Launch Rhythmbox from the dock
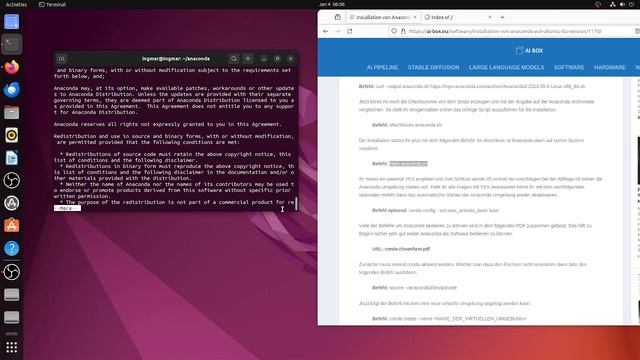The height and width of the screenshot is (360, 640). click(x=11, y=135)
